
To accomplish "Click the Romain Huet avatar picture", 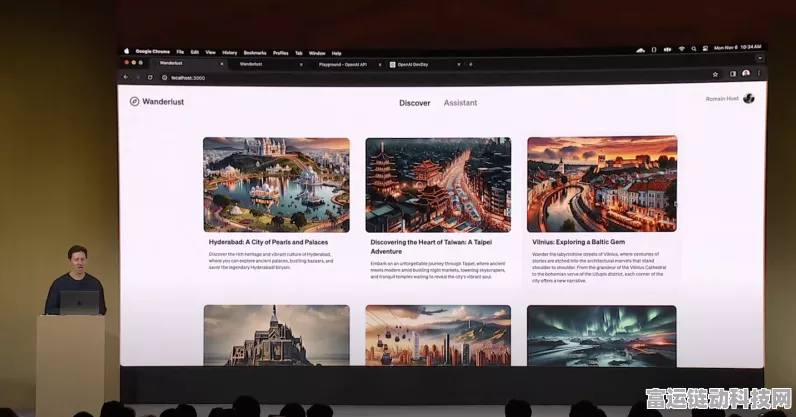I will click(749, 99).
